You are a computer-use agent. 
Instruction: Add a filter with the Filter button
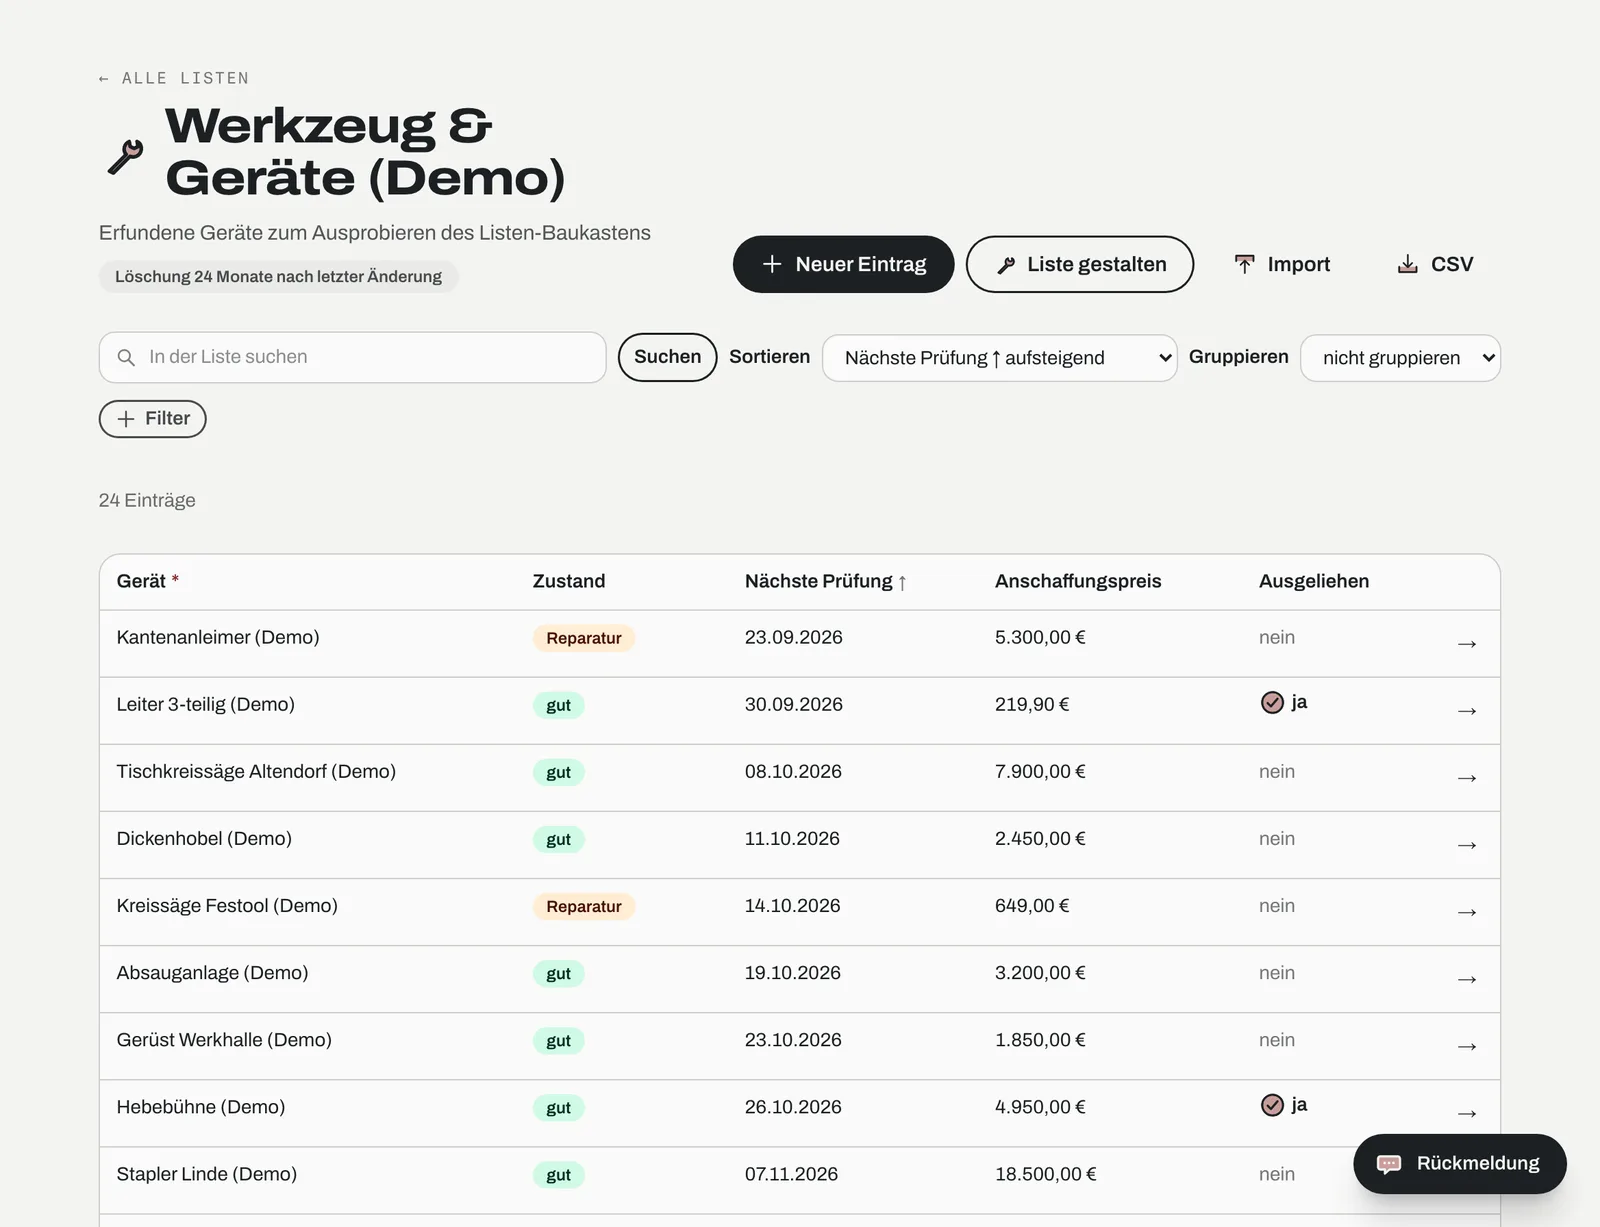152,419
